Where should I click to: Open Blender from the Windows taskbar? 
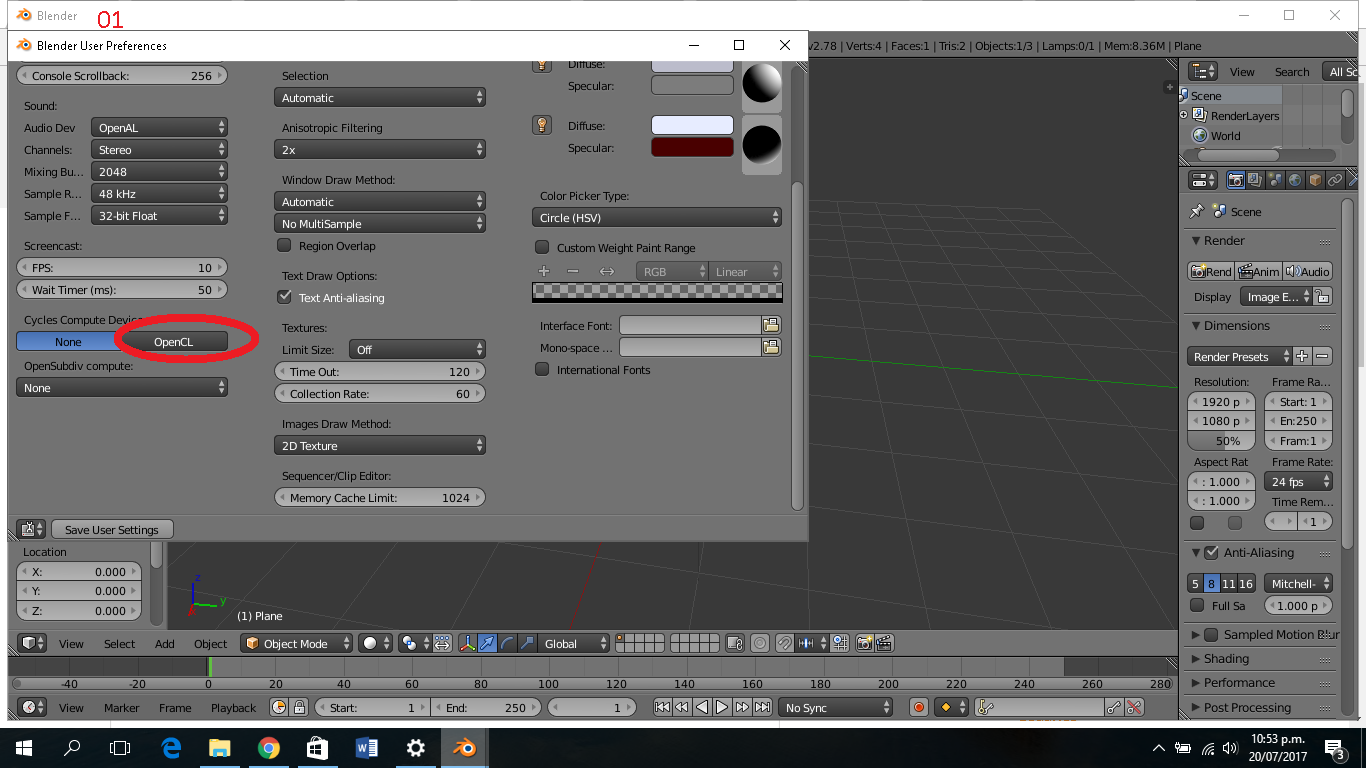click(x=464, y=747)
